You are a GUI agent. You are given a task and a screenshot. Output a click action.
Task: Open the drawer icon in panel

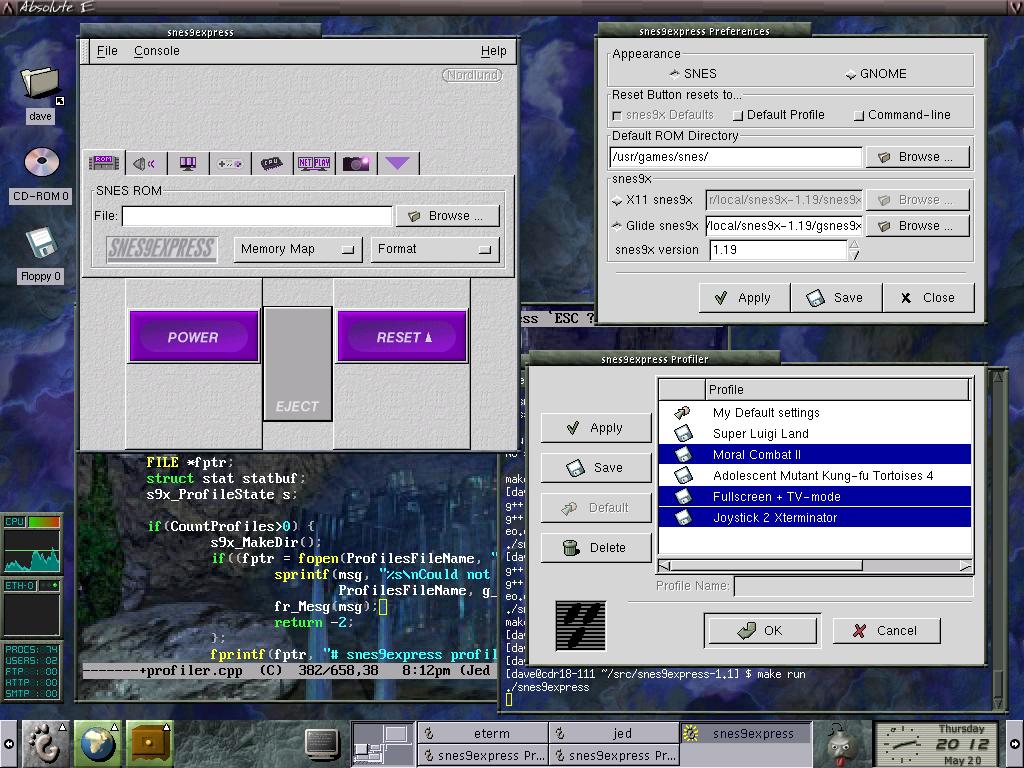150,743
